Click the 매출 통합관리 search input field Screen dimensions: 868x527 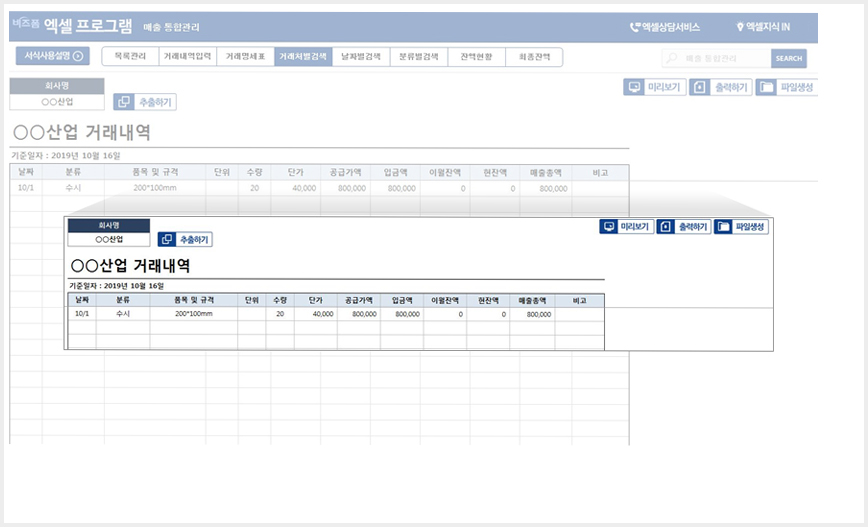(x=716, y=58)
